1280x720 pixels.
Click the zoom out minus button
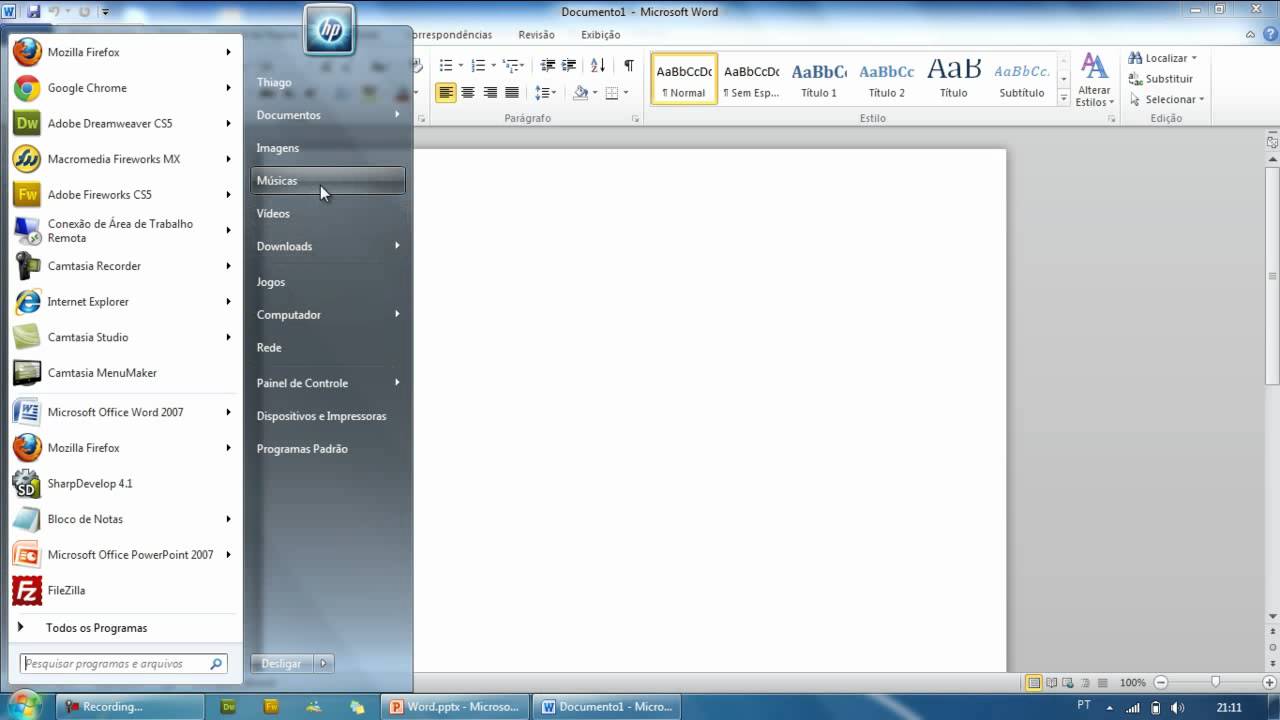point(1161,682)
